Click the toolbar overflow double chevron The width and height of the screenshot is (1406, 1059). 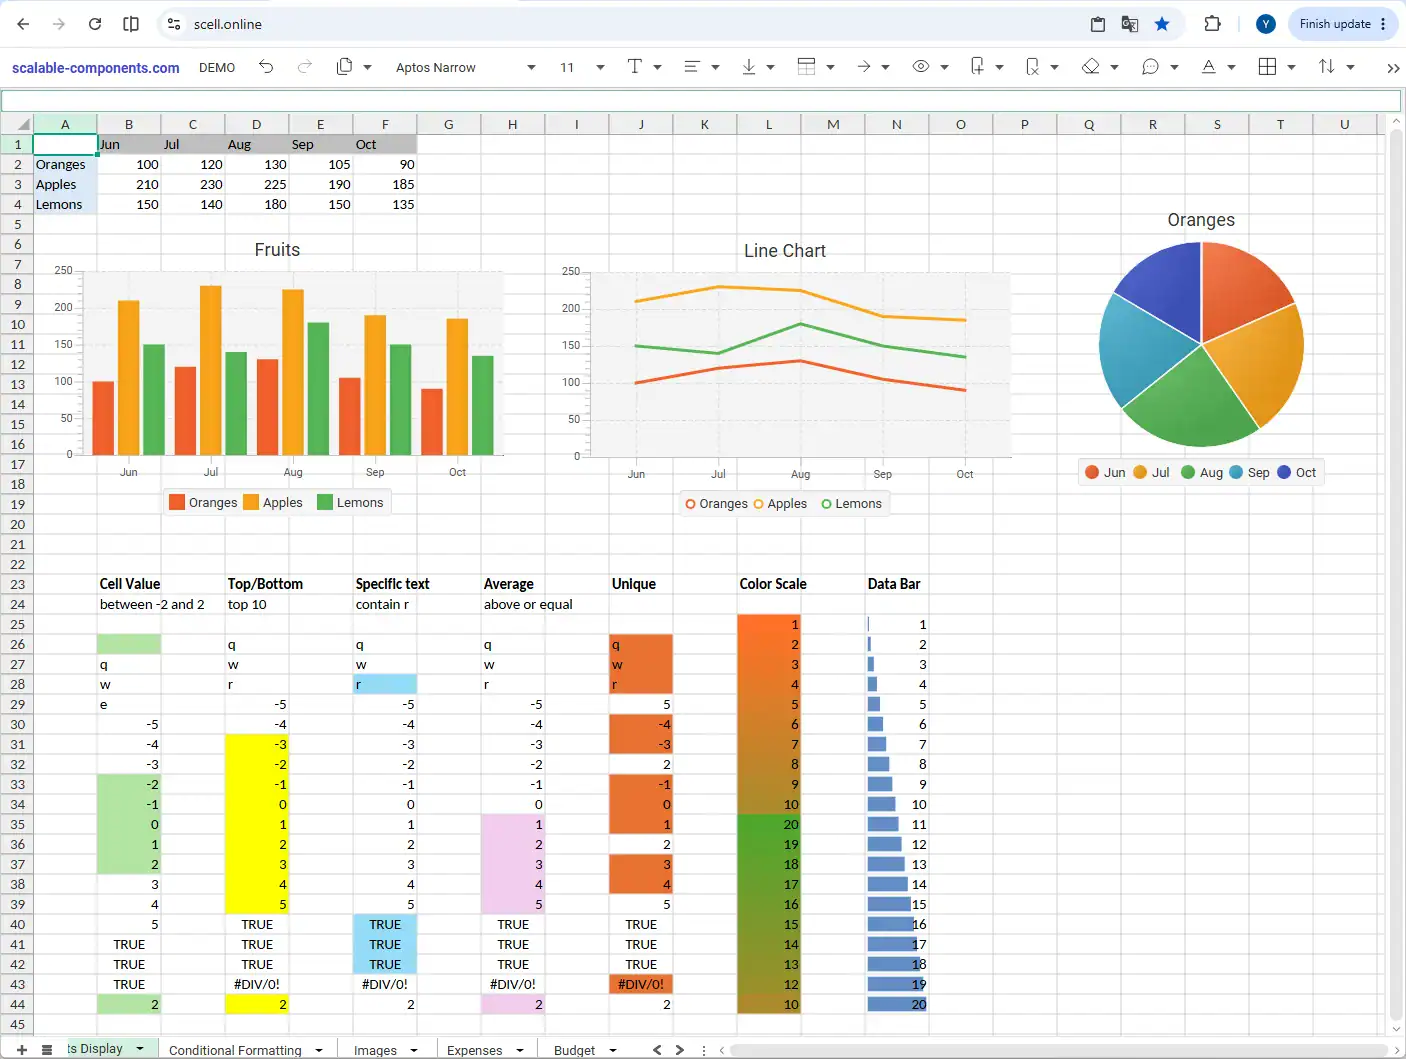point(1393,68)
